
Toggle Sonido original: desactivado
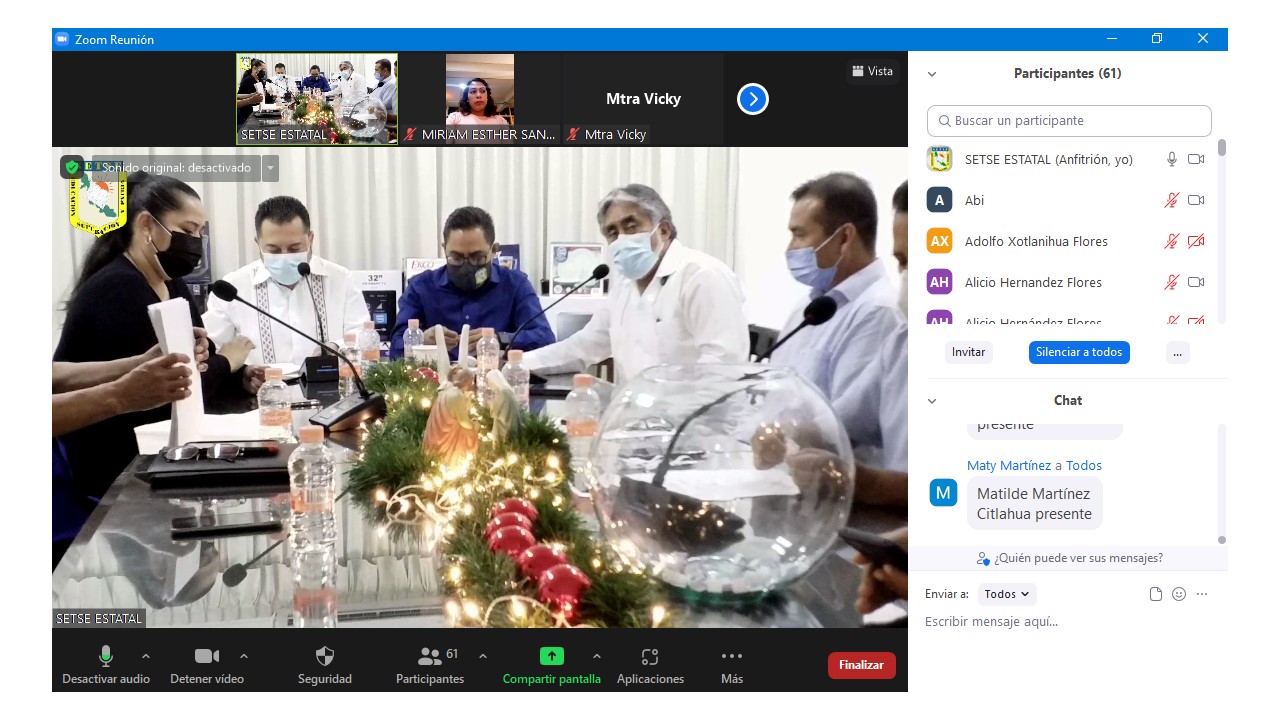click(x=176, y=168)
